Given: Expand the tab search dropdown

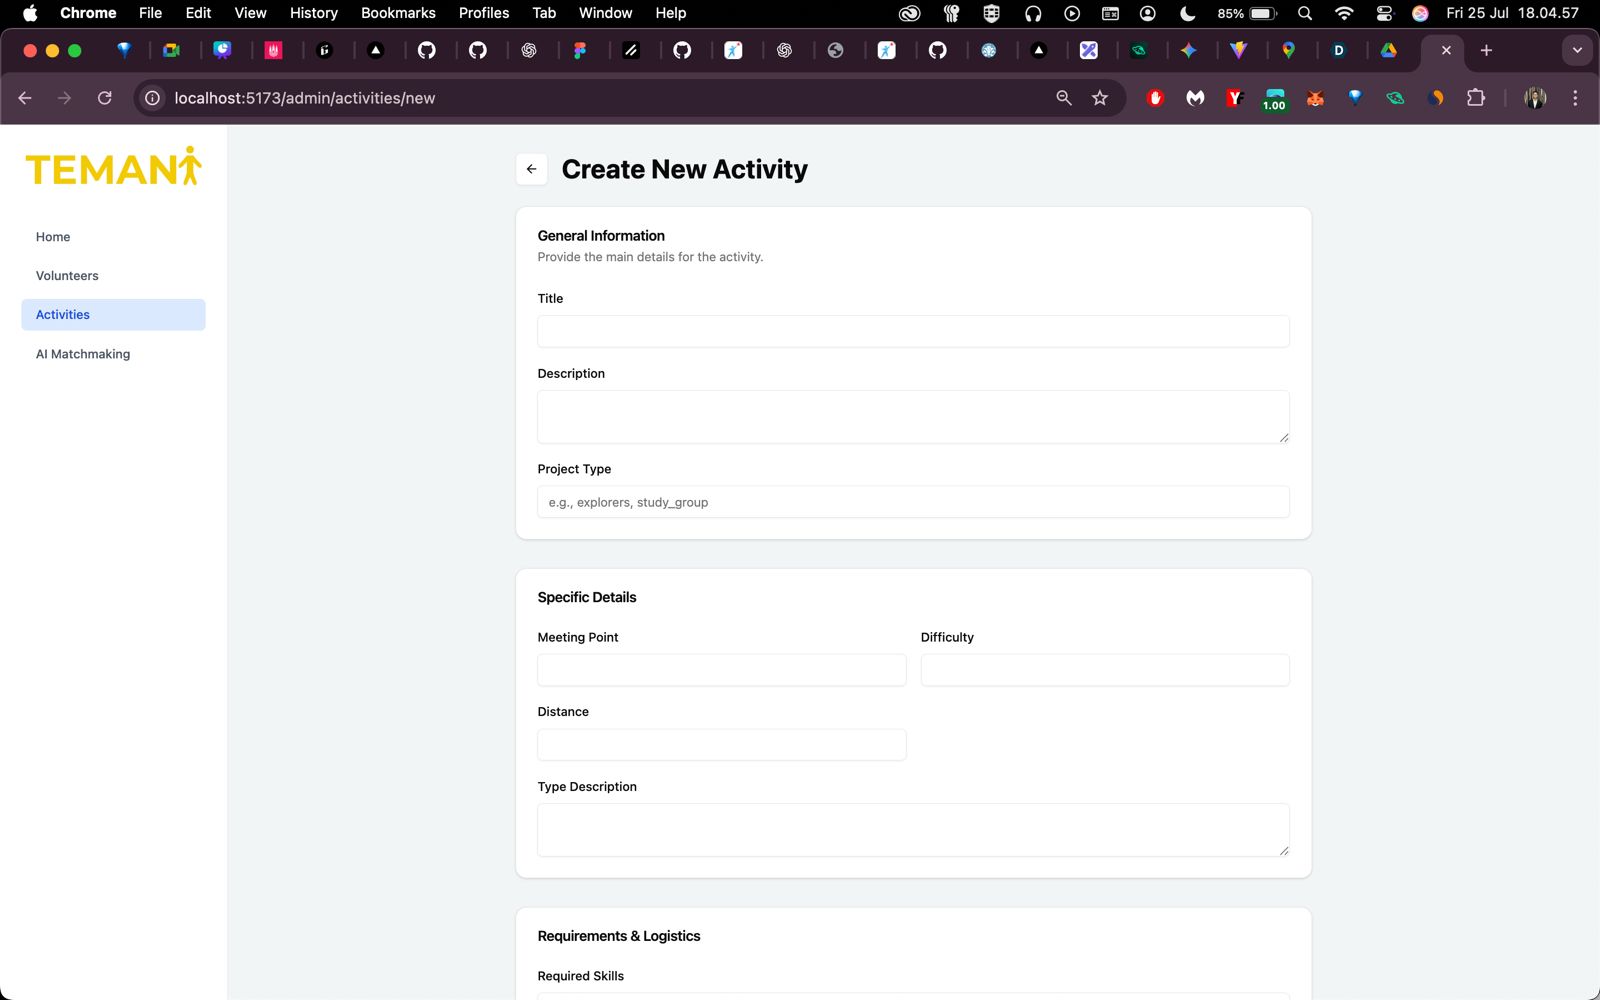Looking at the screenshot, I should [x=1577, y=50].
